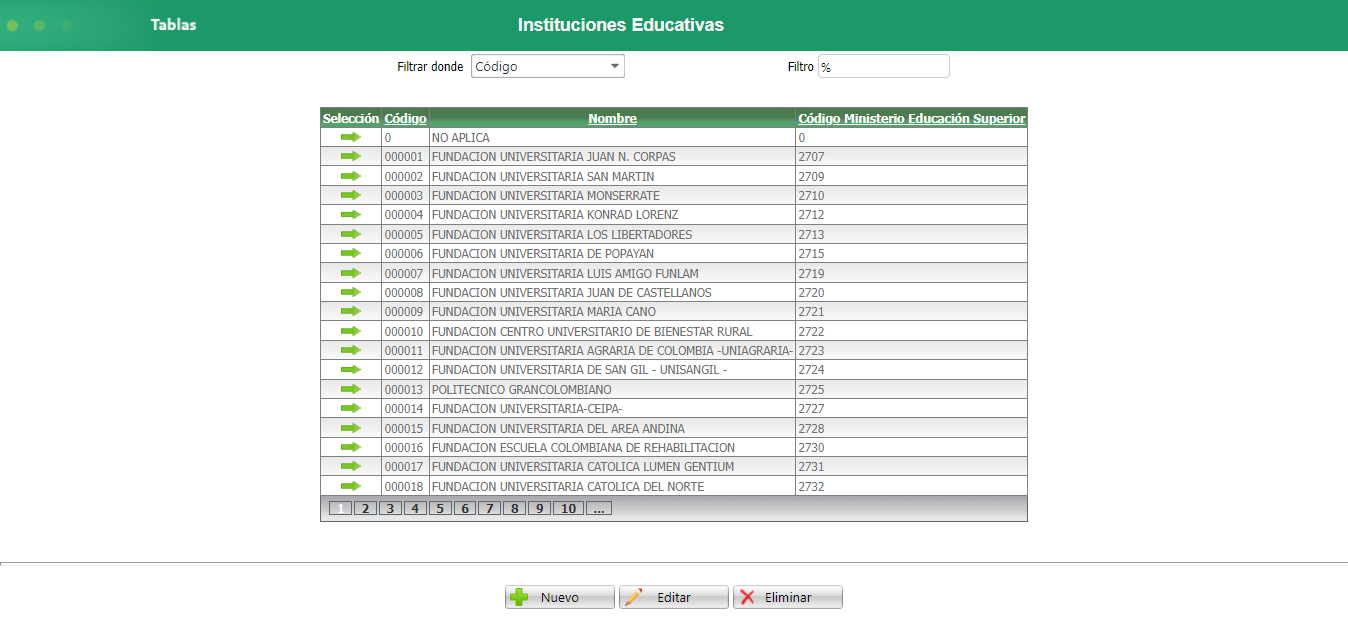Click the 000017 code cell
This screenshot has height=644, width=1348.
point(405,467)
